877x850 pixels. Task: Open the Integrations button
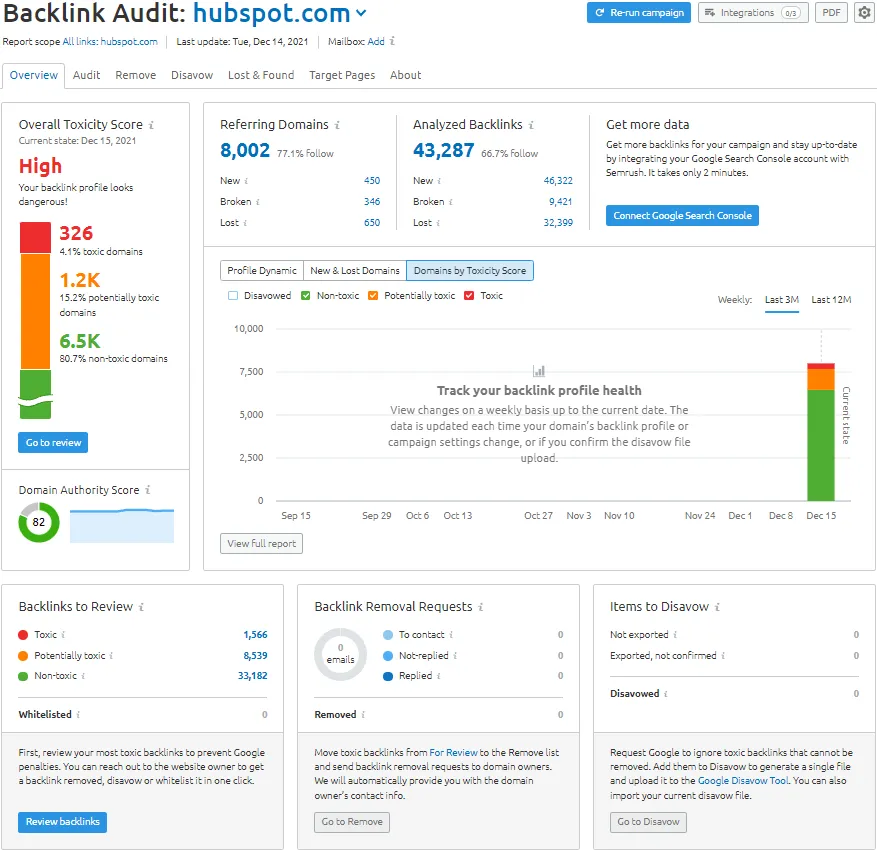753,12
